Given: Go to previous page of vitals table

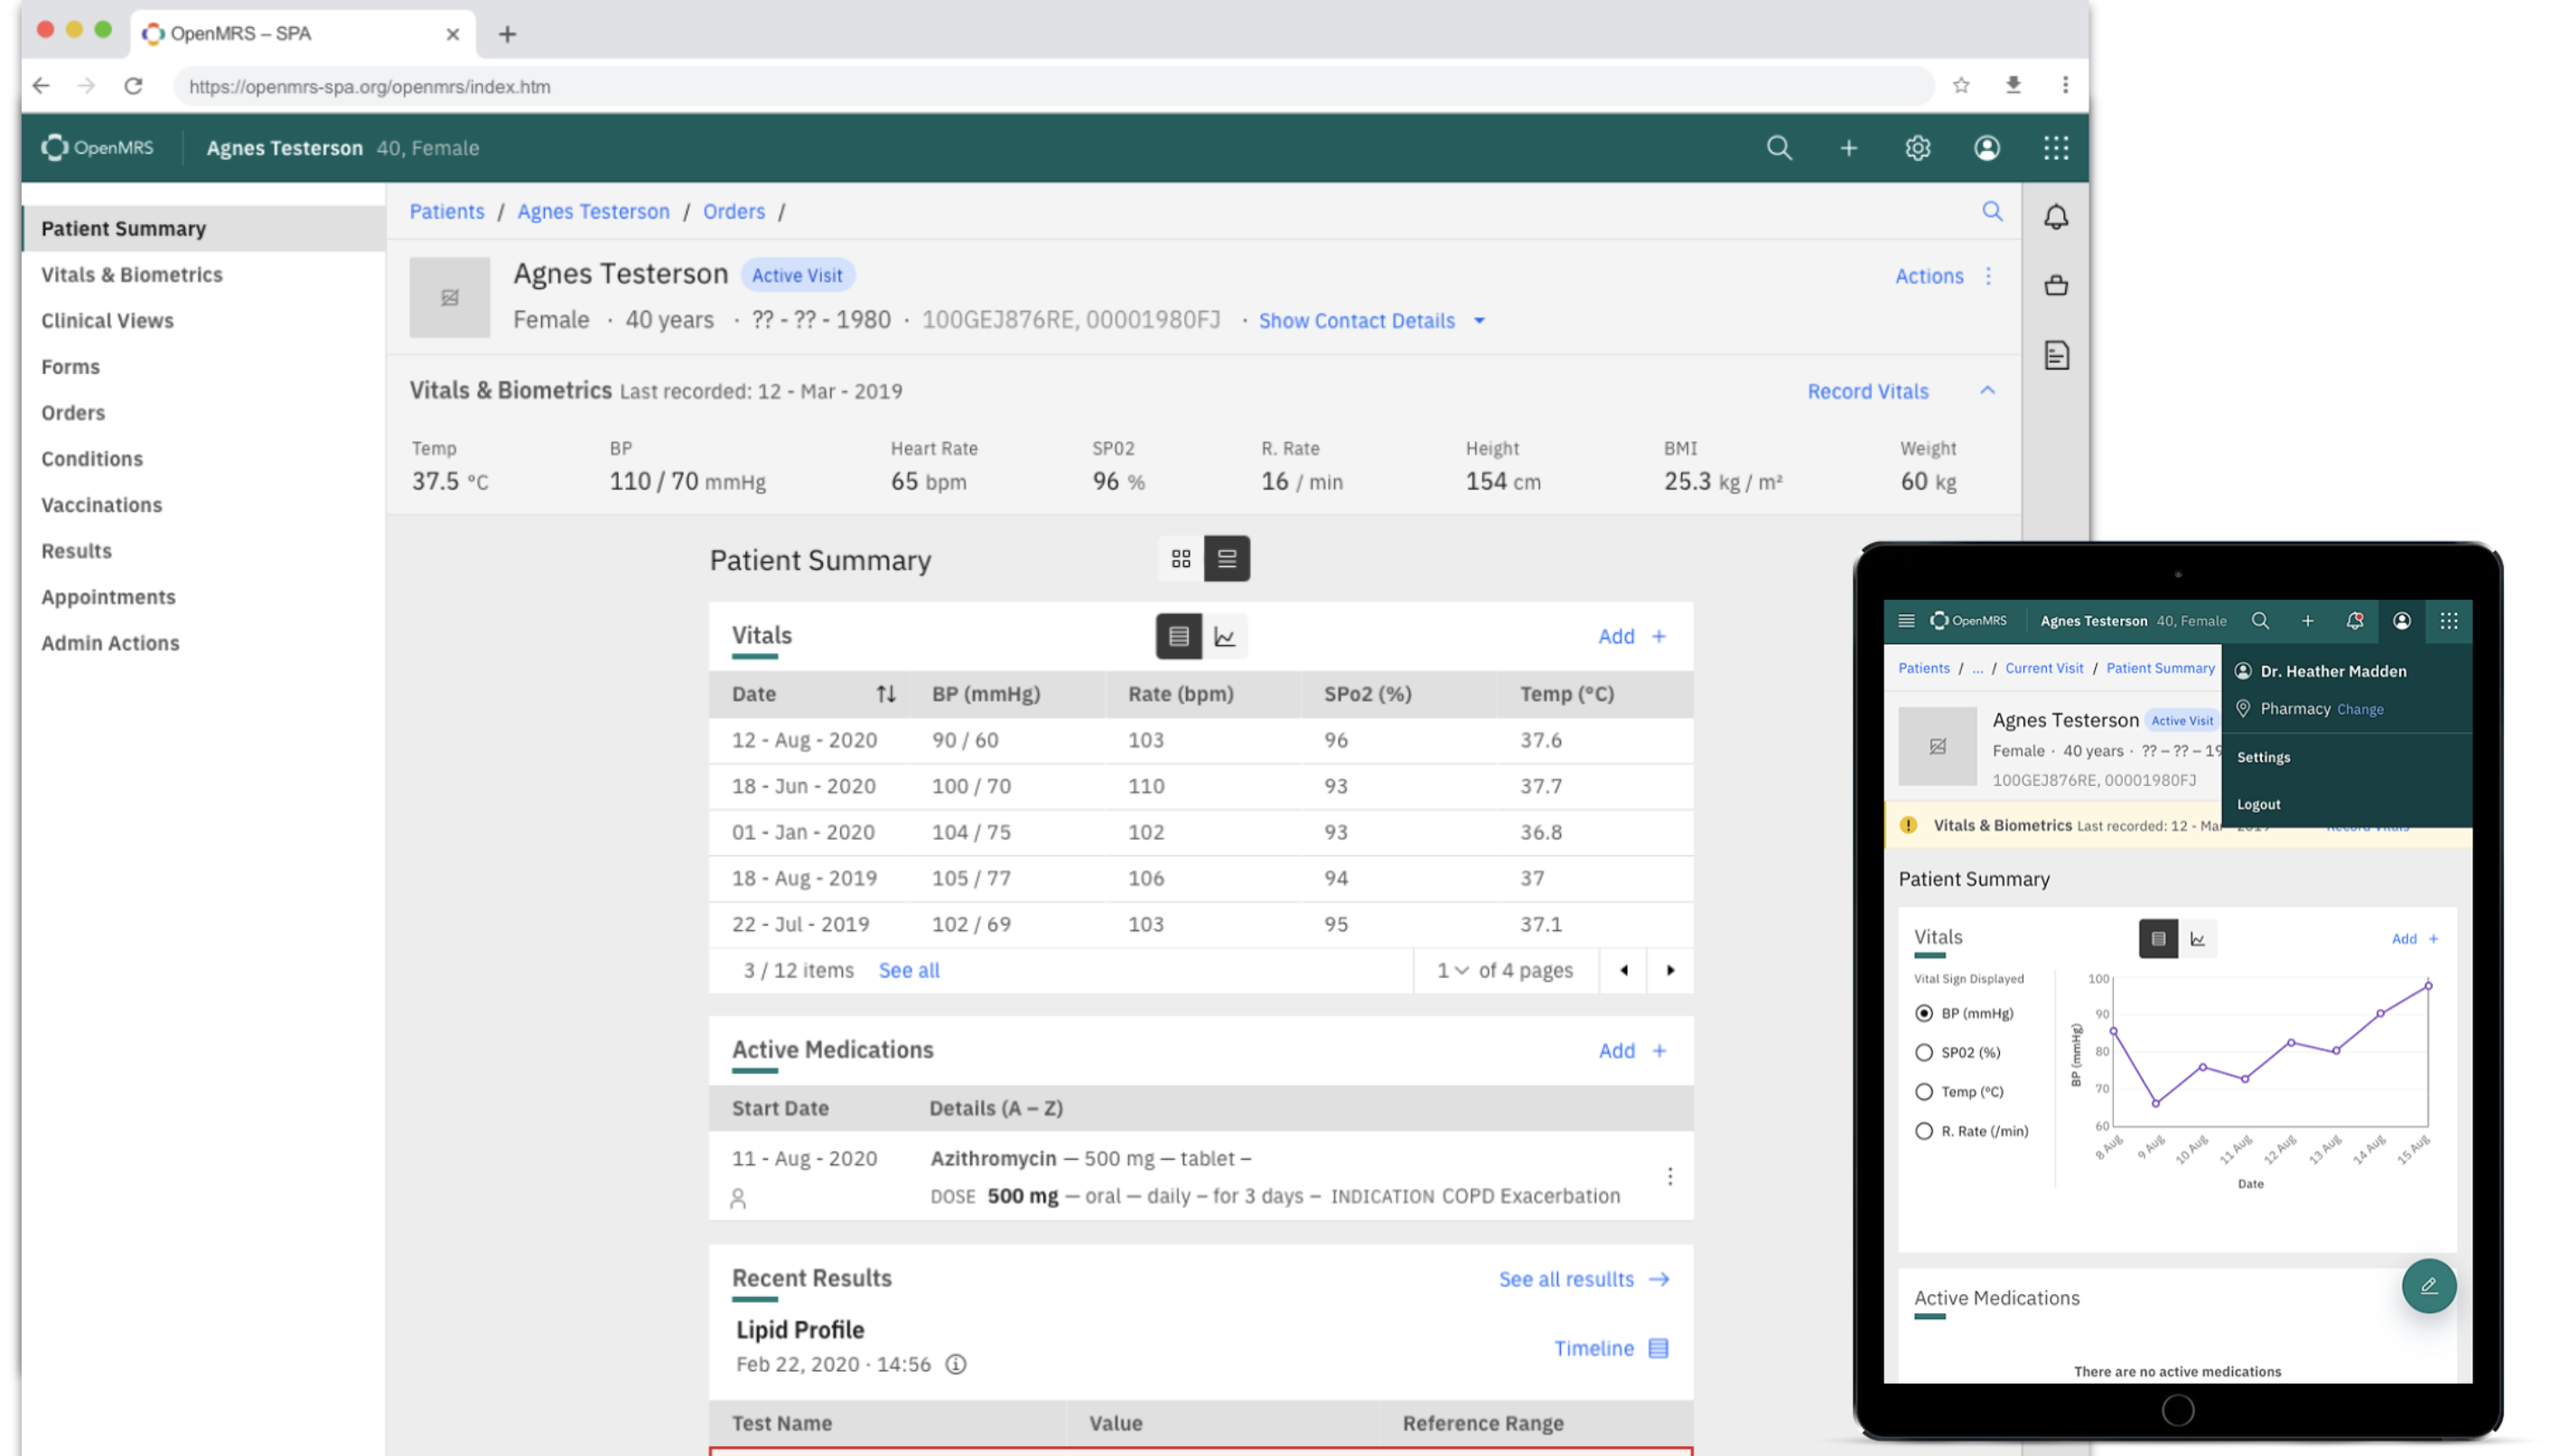Looking at the screenshot, I should (x=1623, y=970).
